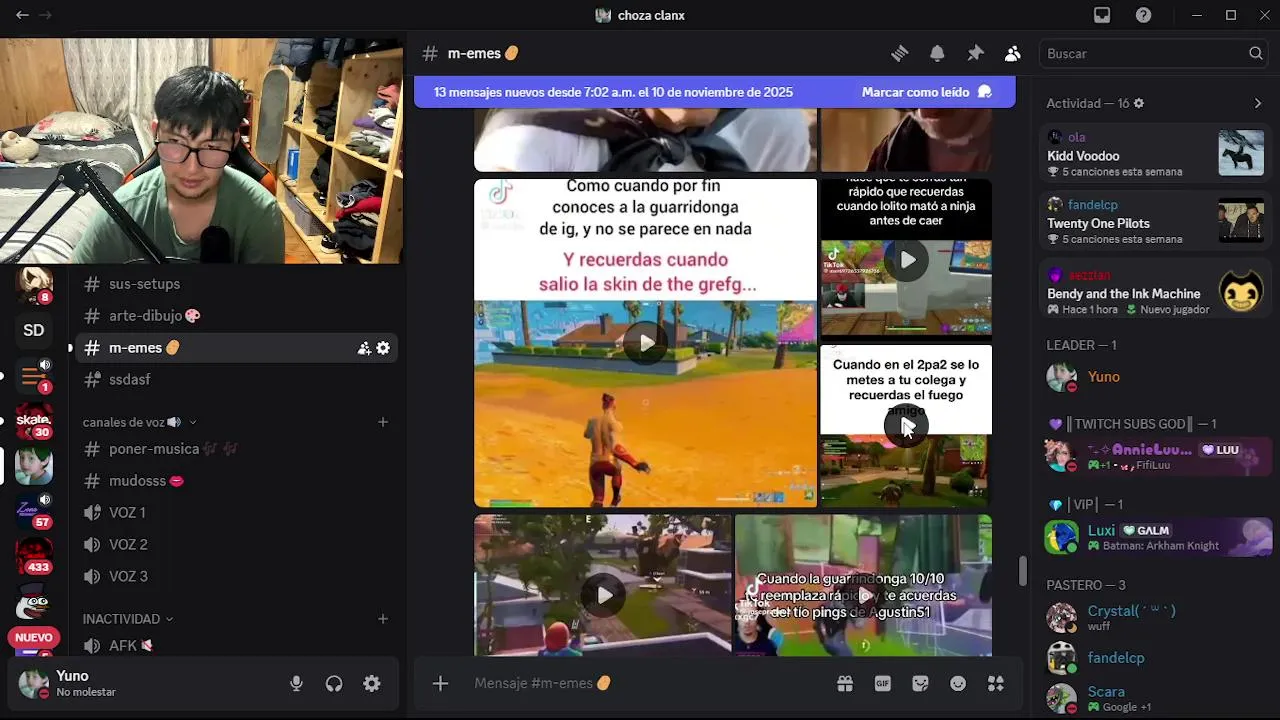The height and width of the screenshot is (720, 1280).
Task: Open member Crystal in PASTERO list
Action: click(x=1154, y=617)
